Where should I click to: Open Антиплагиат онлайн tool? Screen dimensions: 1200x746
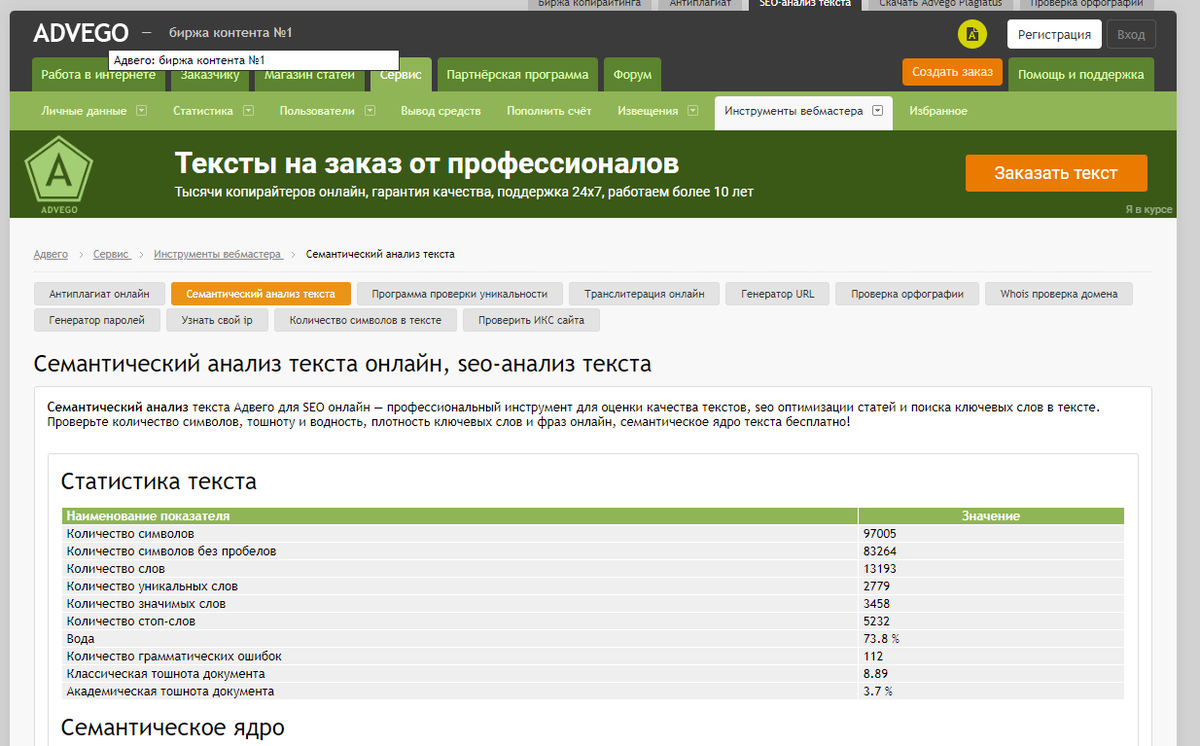pos(99,294)
